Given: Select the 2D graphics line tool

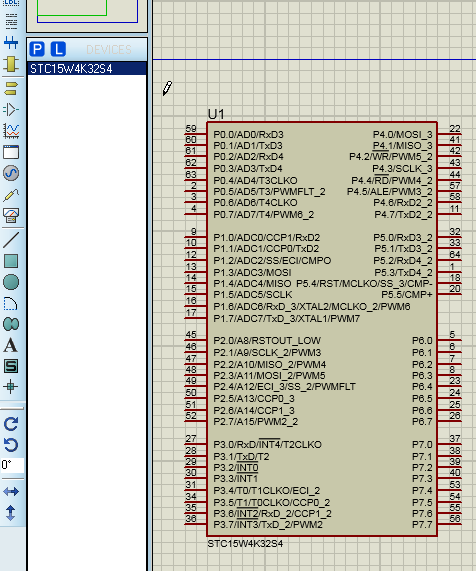Looking at the screenshot, I should [11, 240].
